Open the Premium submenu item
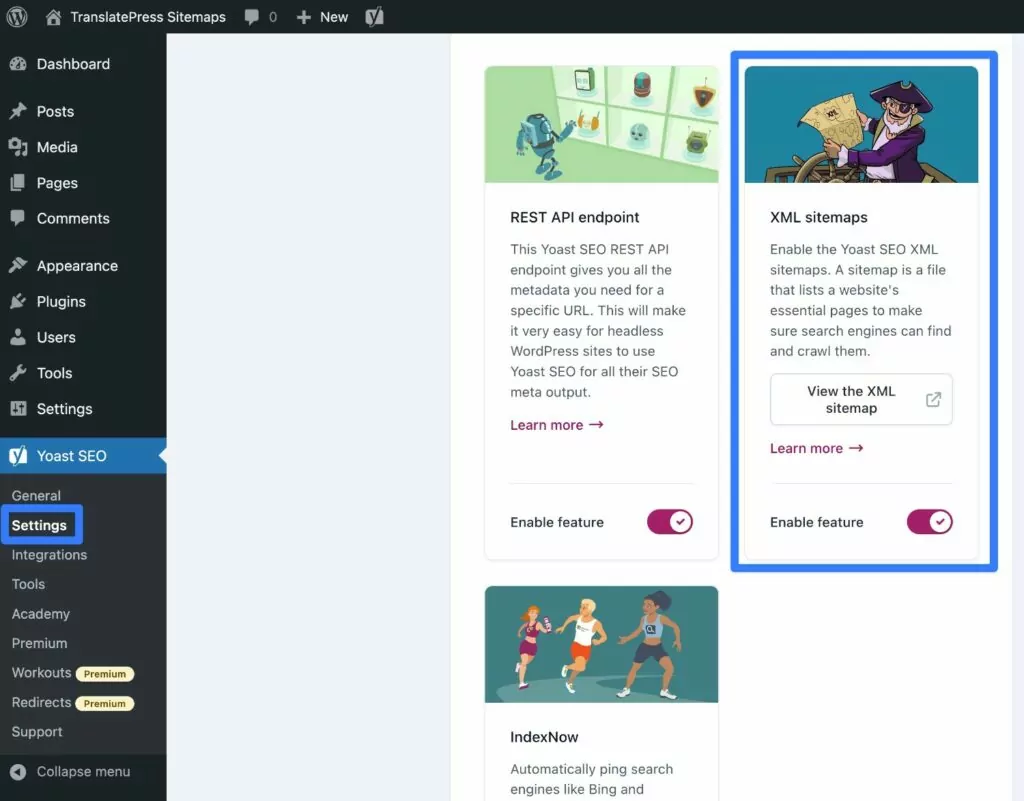 tap(39, 643)
